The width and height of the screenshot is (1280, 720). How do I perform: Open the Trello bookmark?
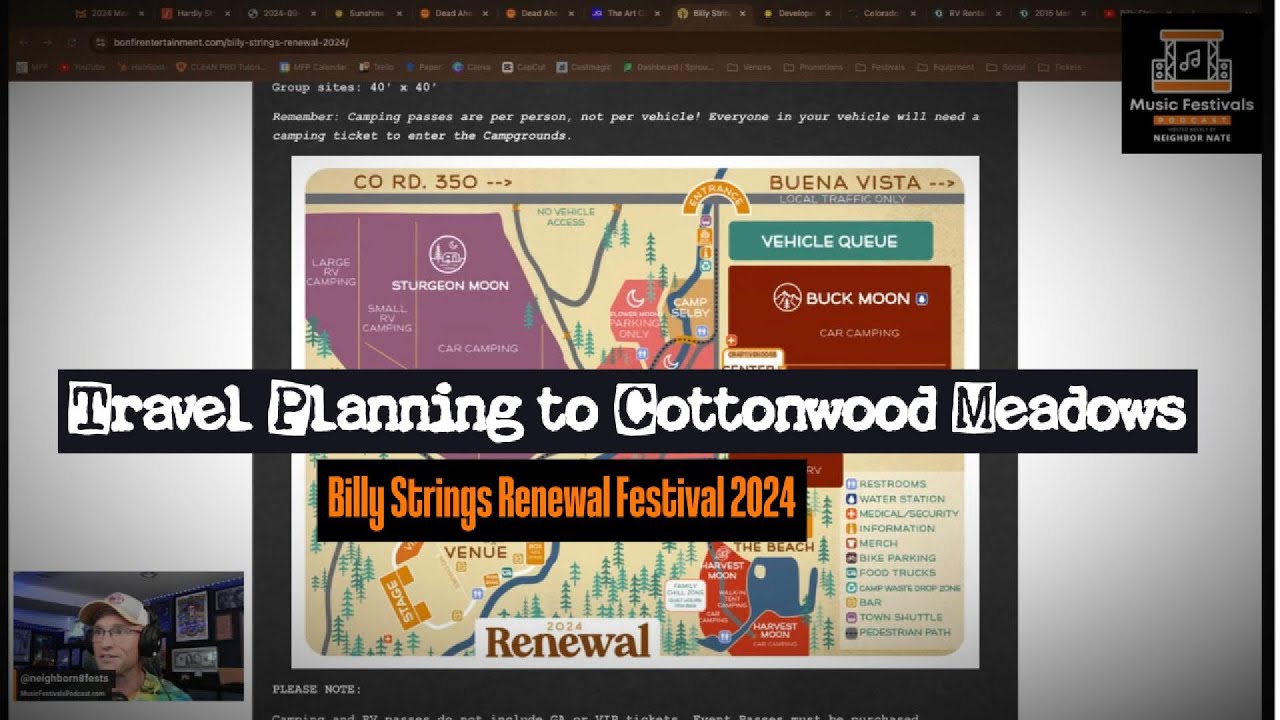coord(379,67)
